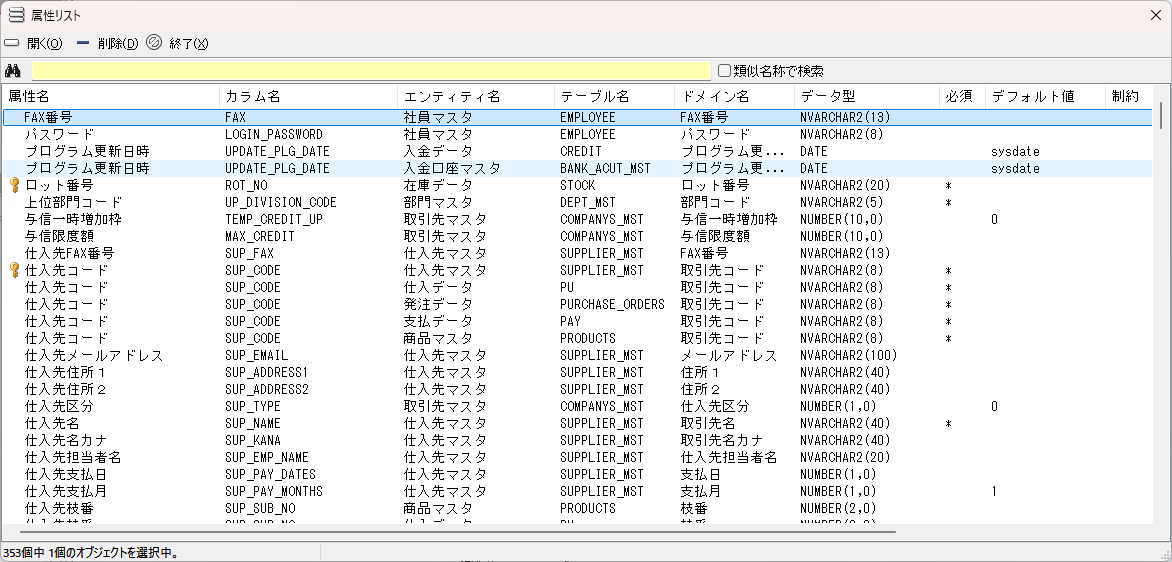Screen dimensions: 1172x562
Task: Sort by the カラム名 column header
Action: coord(309,96)
